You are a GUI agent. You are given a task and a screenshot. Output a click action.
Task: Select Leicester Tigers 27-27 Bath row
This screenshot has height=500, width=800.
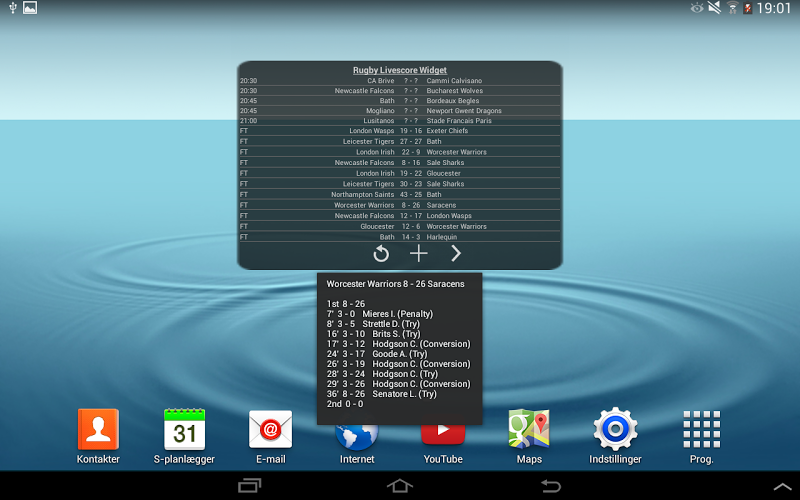click(399, 141)
